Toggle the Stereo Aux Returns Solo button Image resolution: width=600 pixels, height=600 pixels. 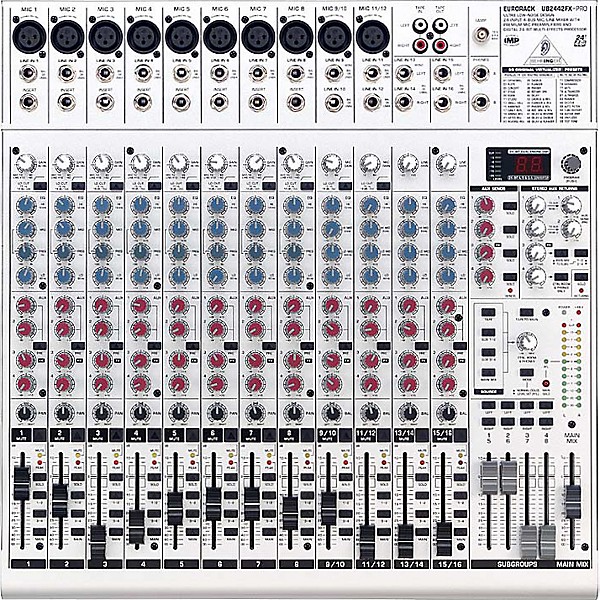click(x=581, y=277)
